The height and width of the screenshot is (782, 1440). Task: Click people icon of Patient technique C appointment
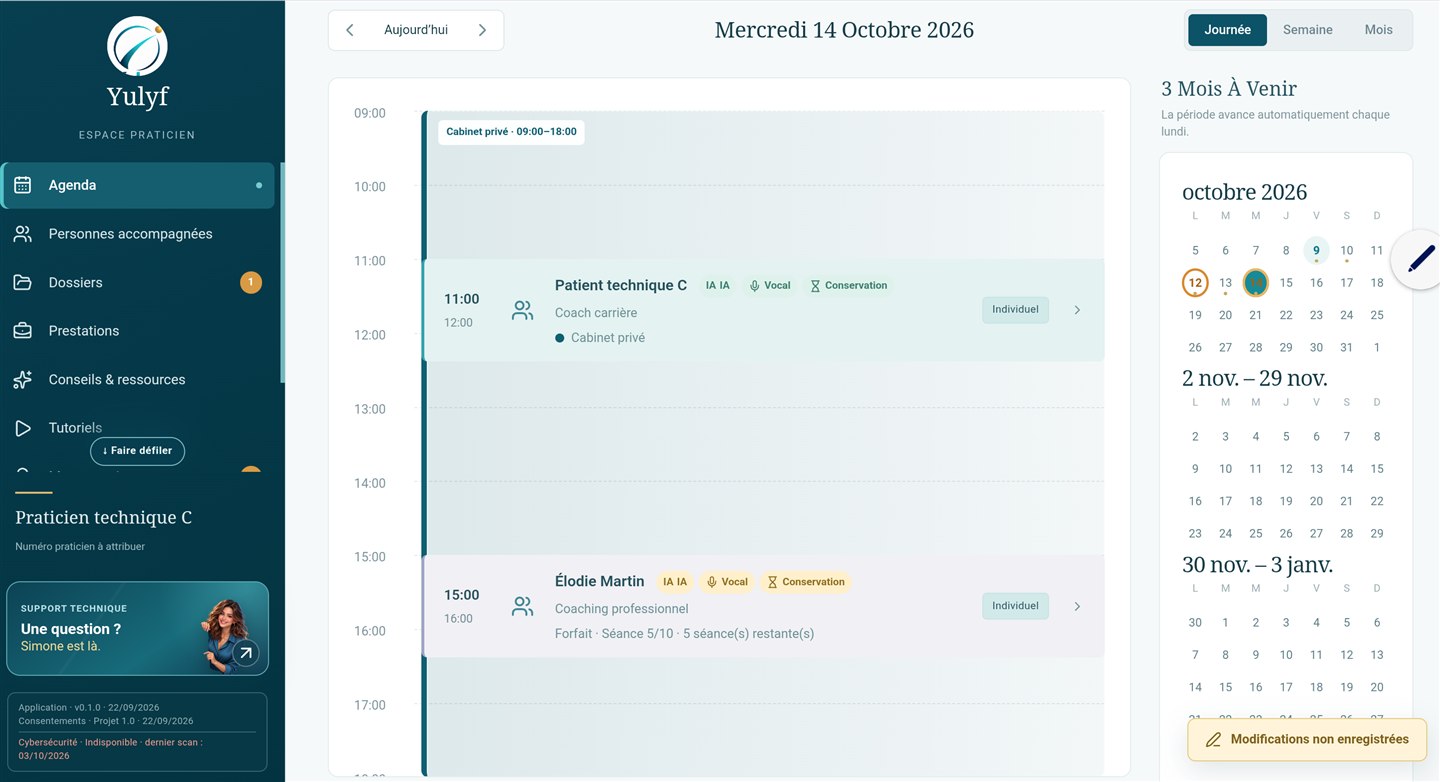click(522, 310)
